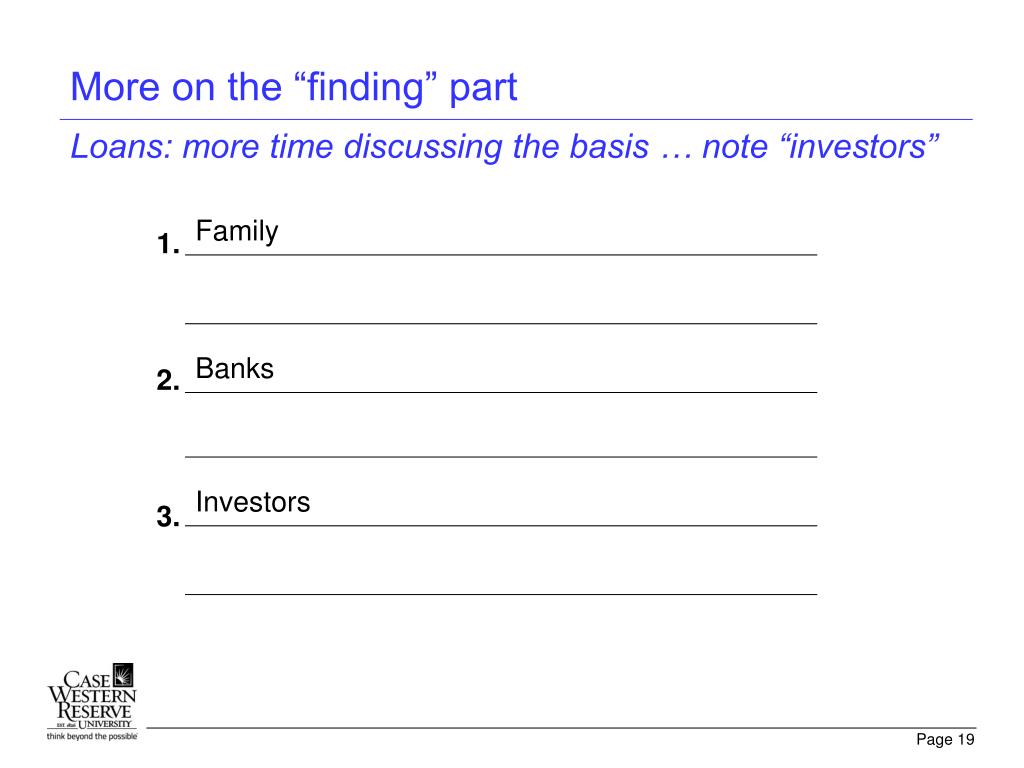Click the word "Banks" on line 2
1024x768 pixels.
234,368
